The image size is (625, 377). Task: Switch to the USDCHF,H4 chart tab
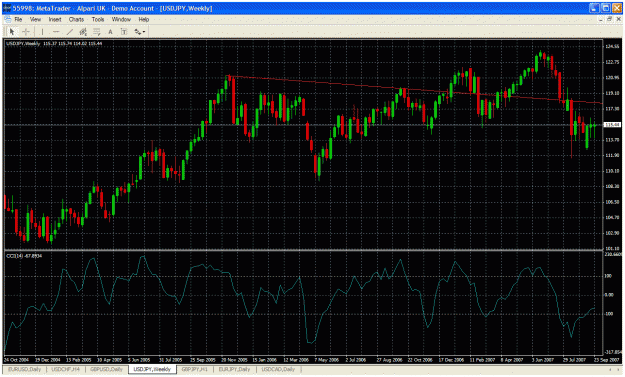[65, 369]
